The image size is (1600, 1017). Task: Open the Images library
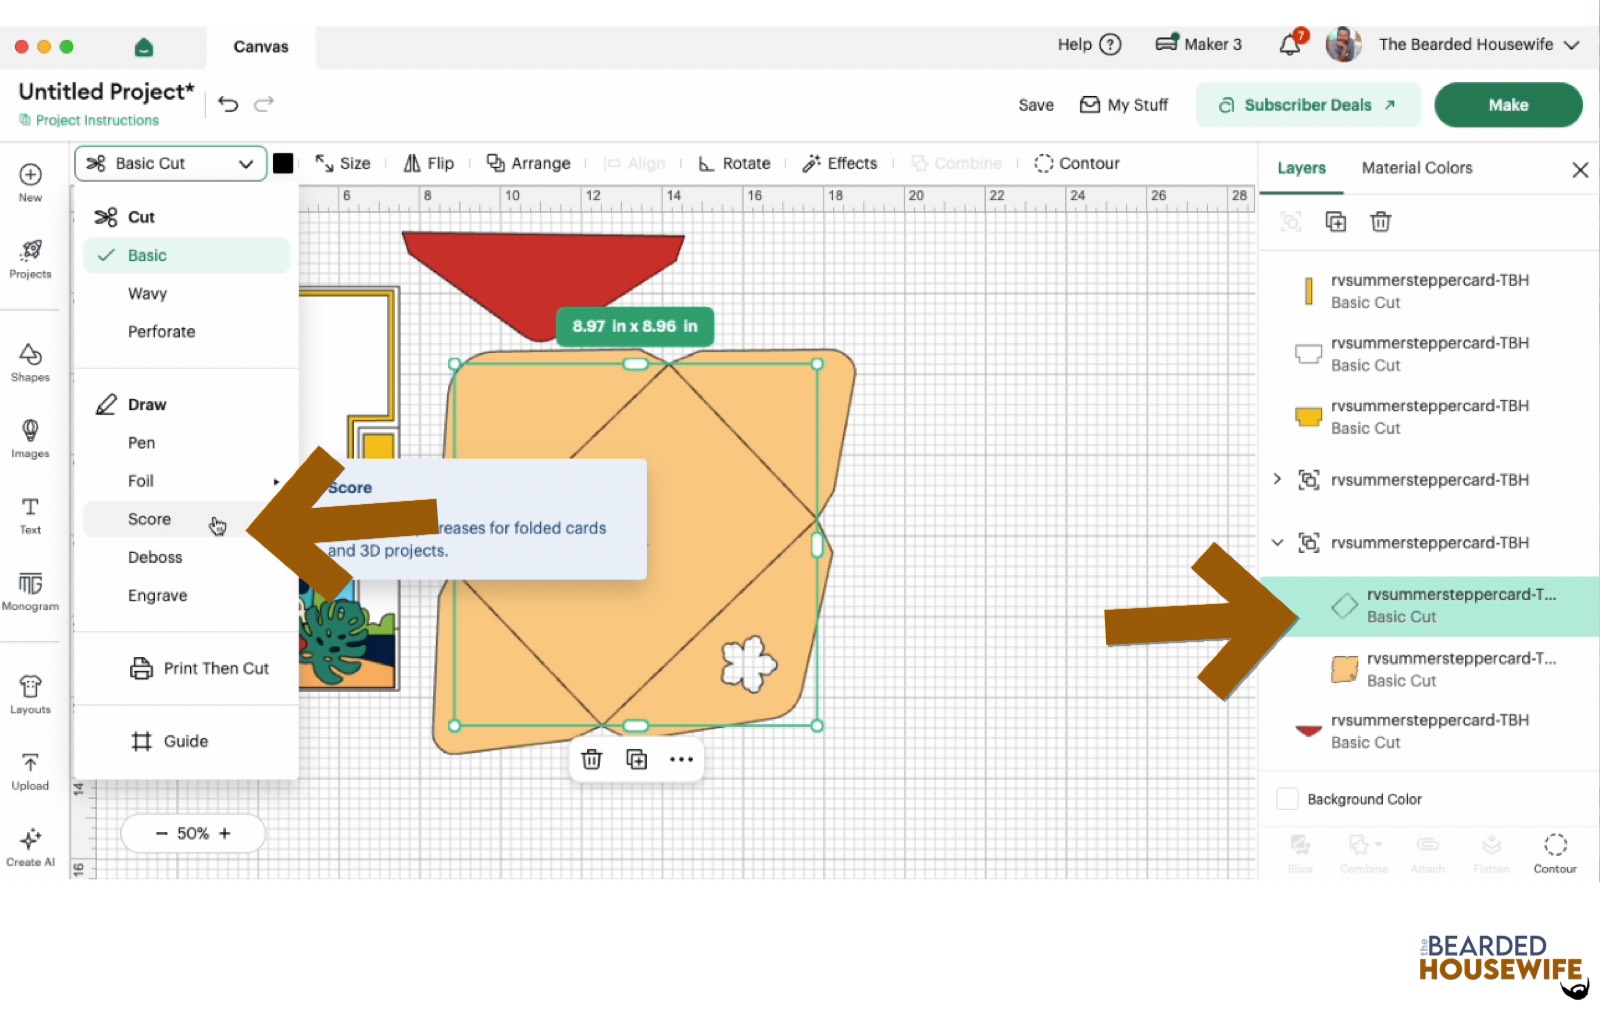(x=30, y=439)
